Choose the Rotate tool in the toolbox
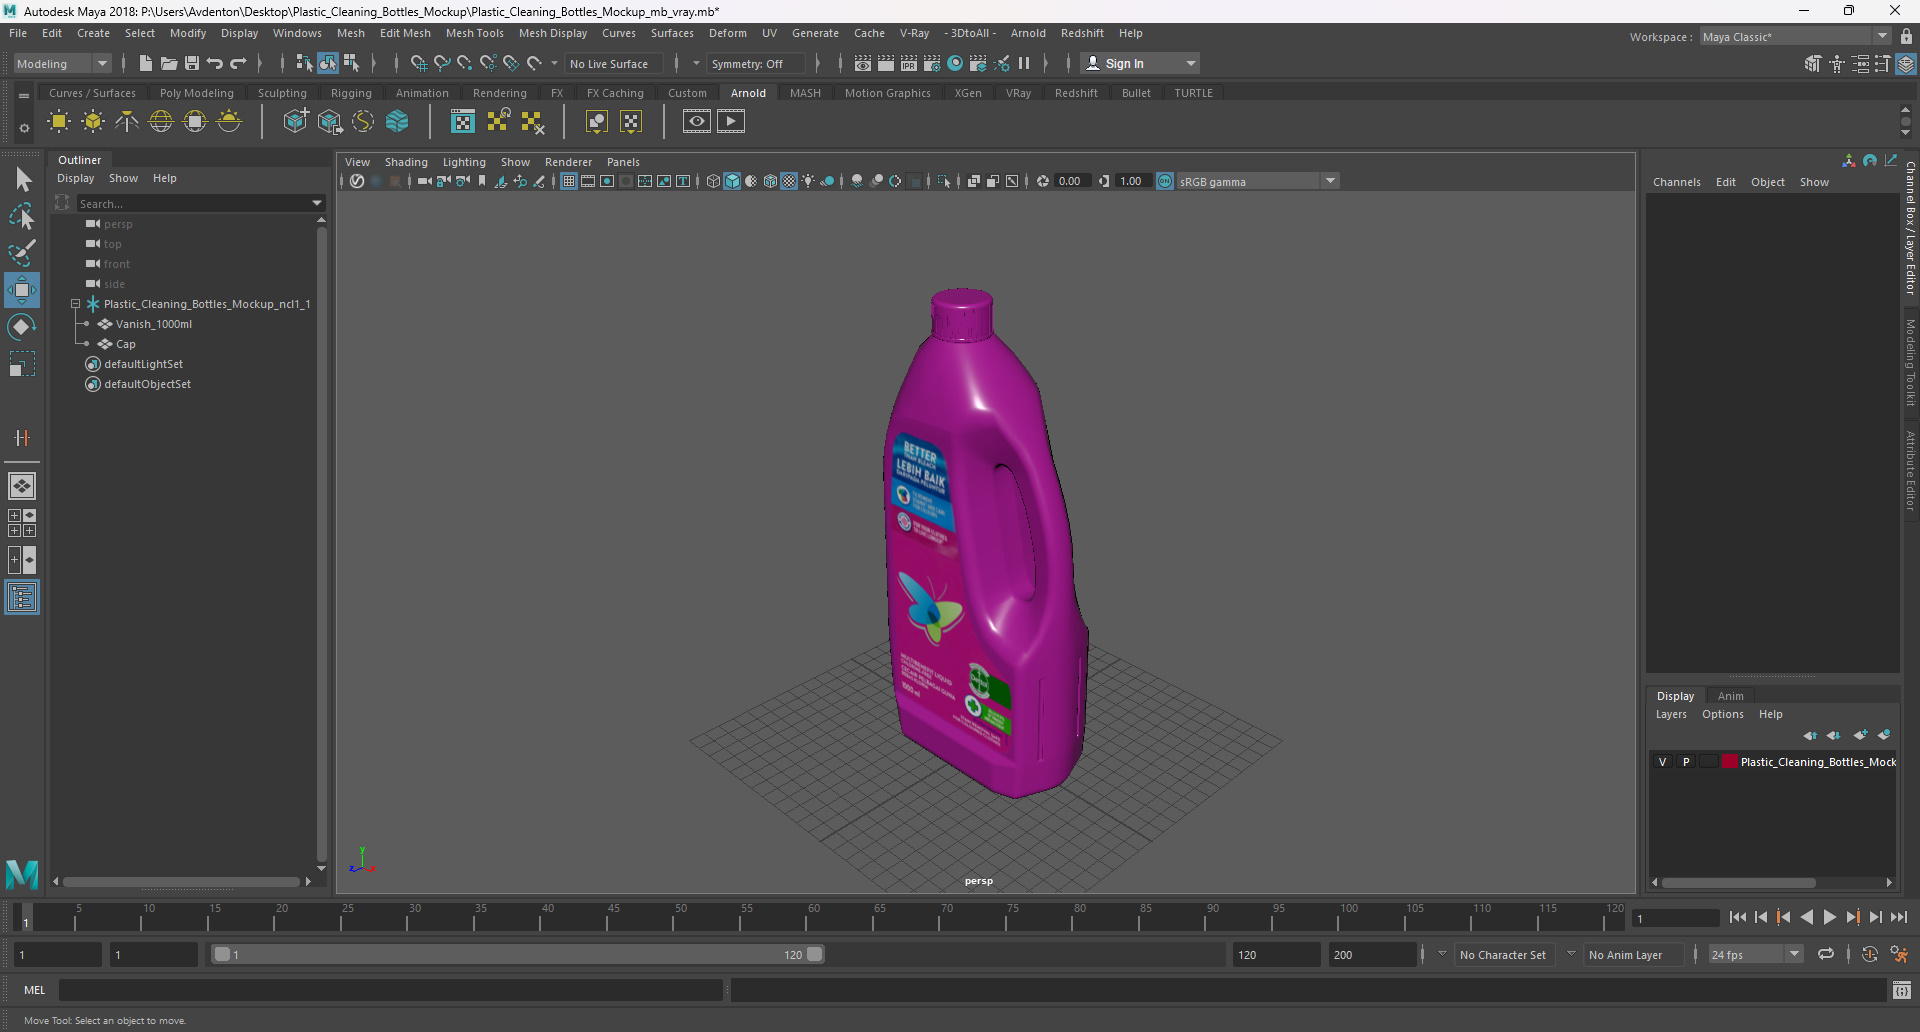1920x1032 pixels. pyautogui.click(x=22, y=327)
